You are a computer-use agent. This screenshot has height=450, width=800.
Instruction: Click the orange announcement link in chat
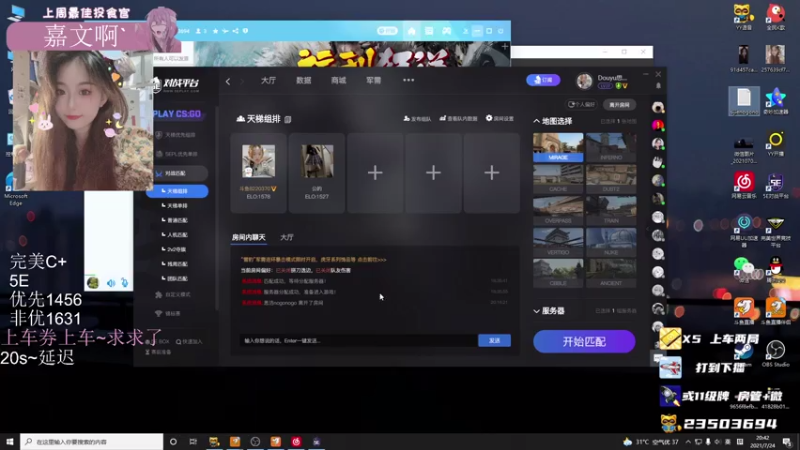click(313, 260)
